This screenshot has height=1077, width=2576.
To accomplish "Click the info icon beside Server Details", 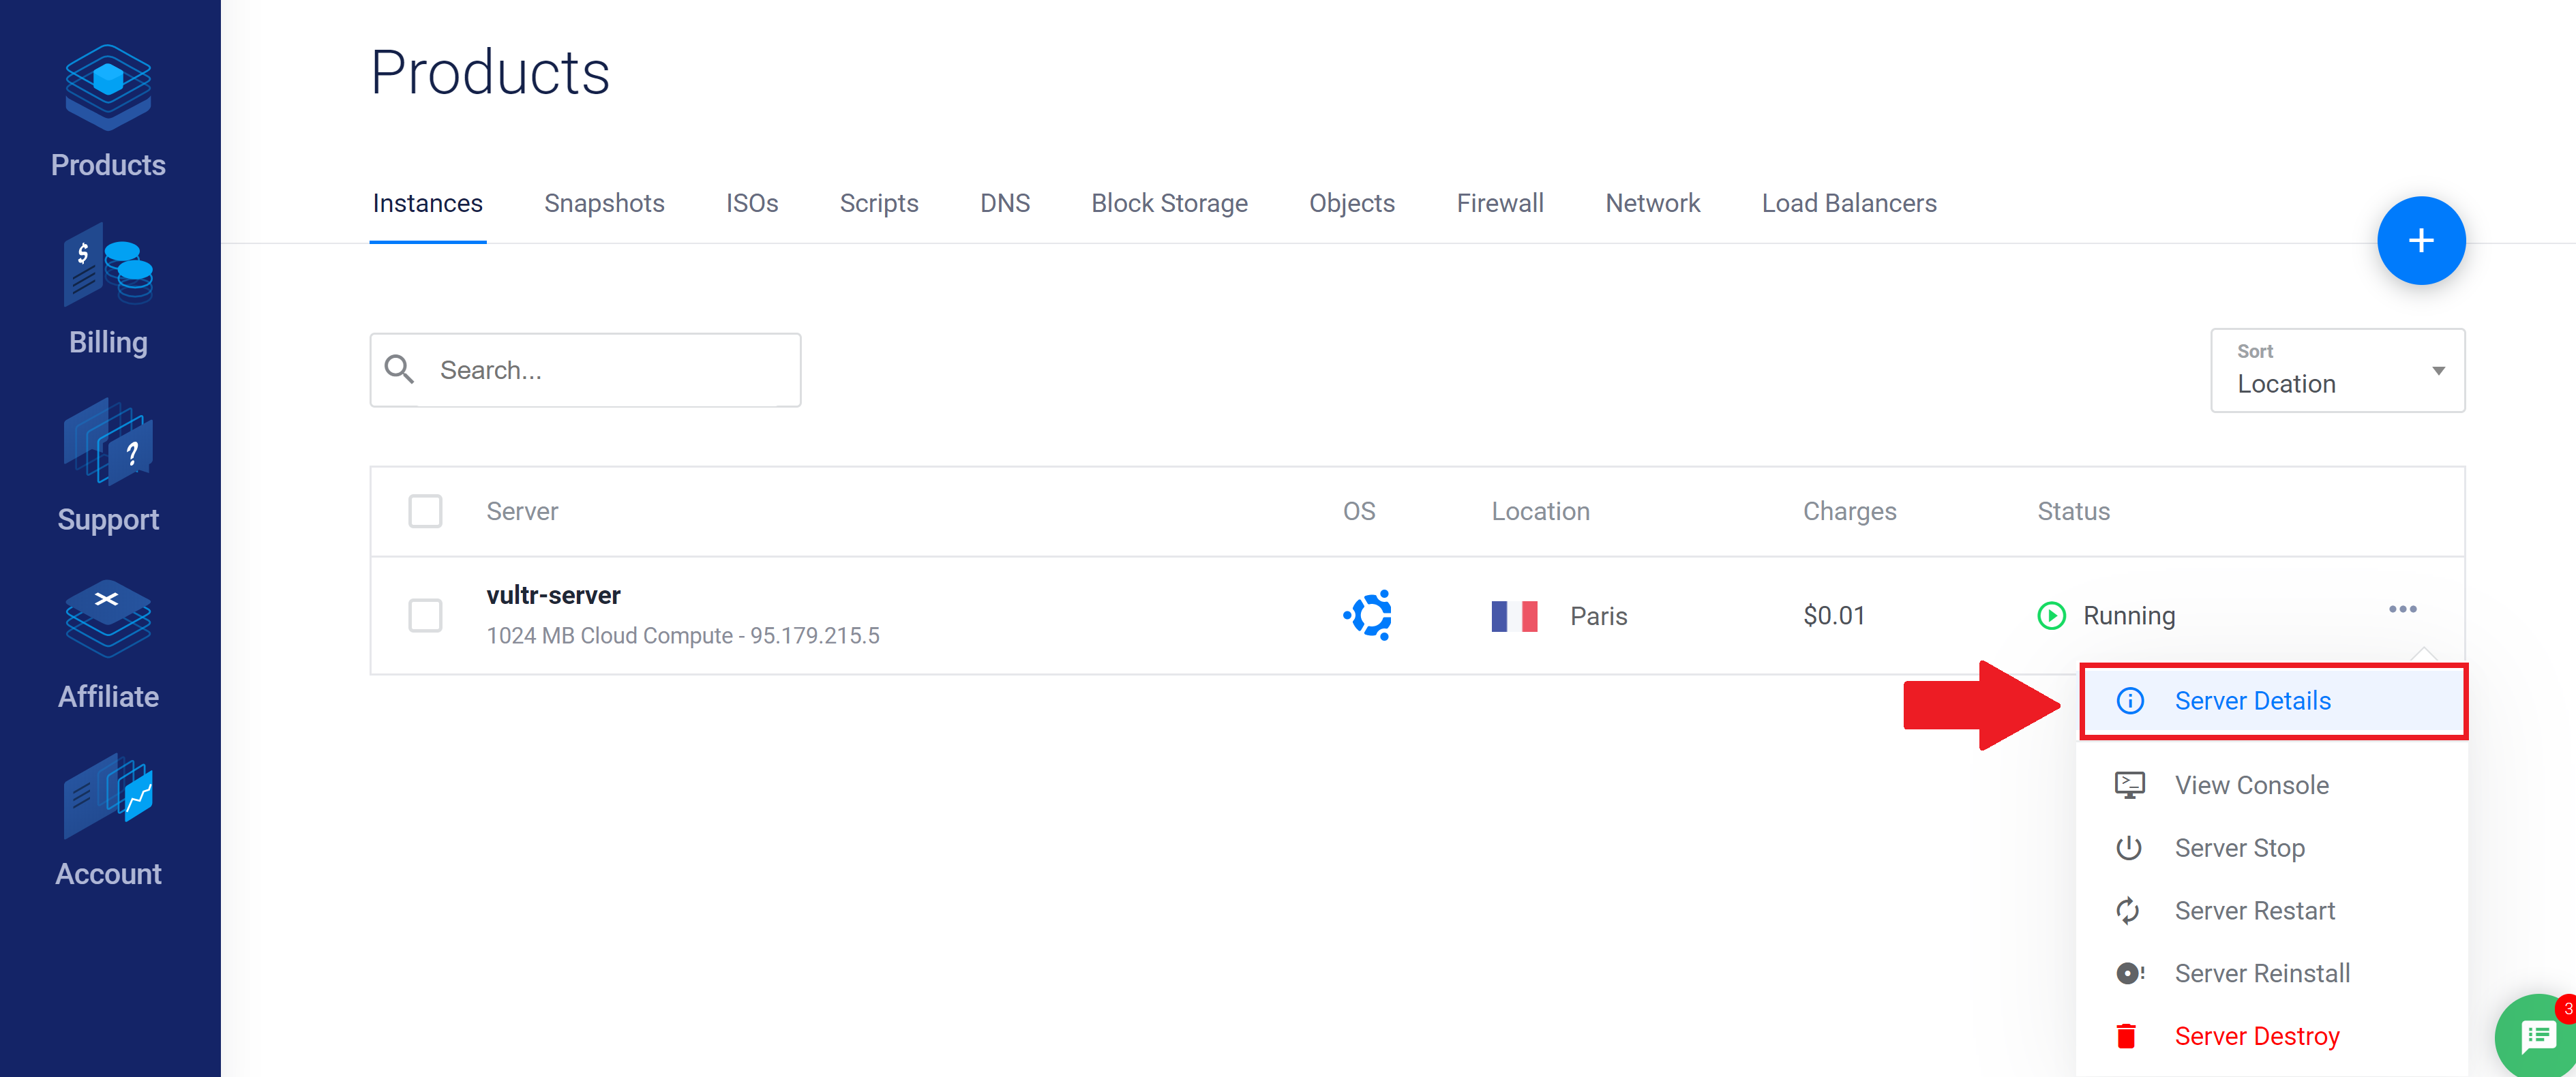I will coord(2130,700).
